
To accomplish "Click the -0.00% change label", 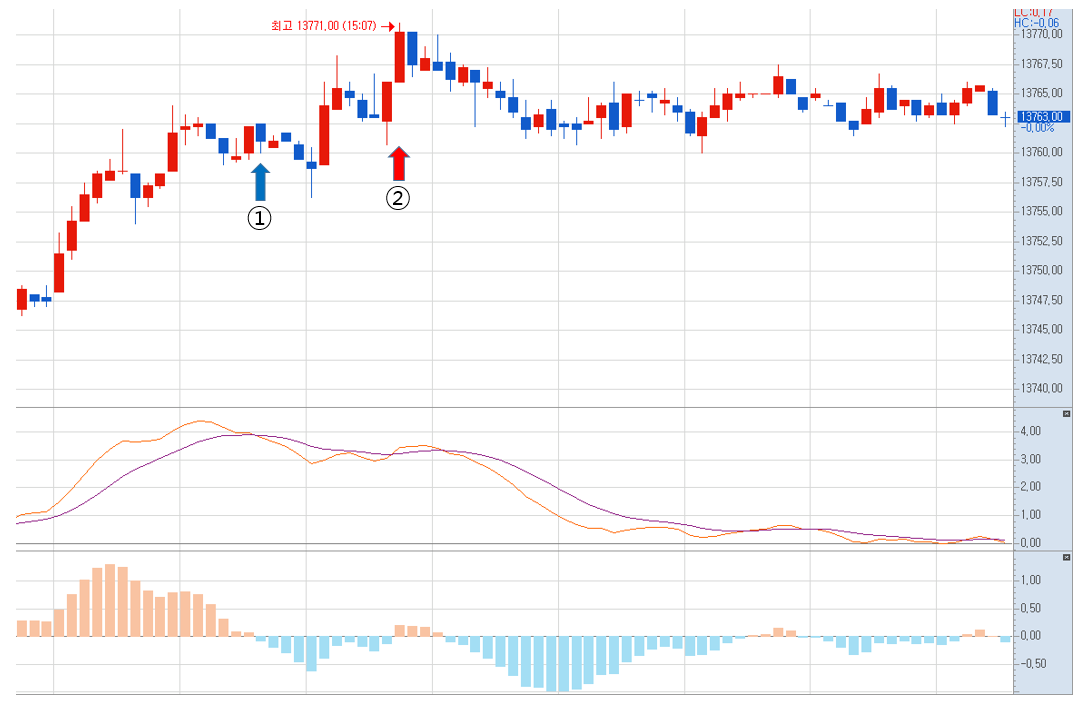I will tap(1037, 128).
